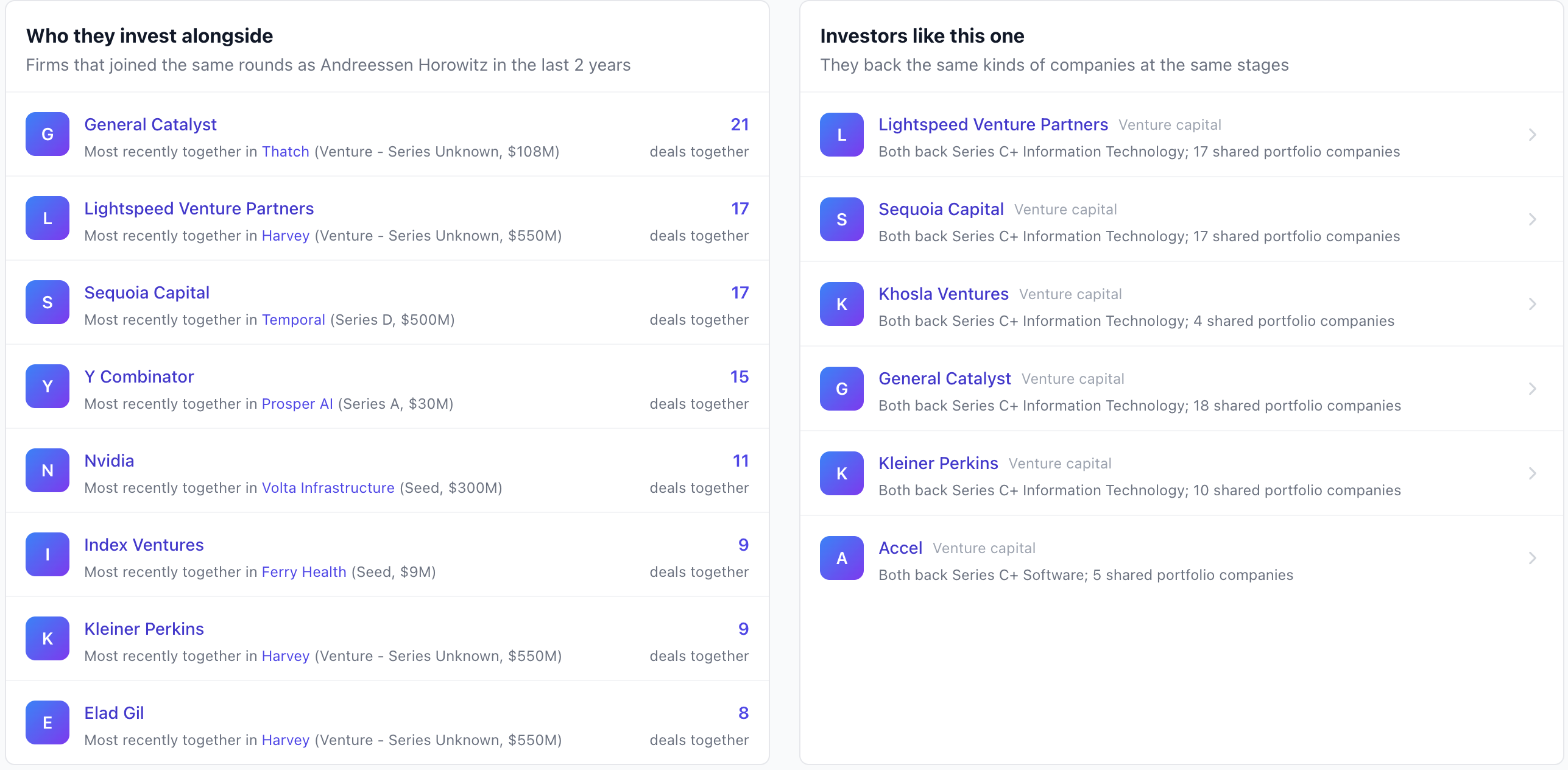Open Lightspeed Venture Partners row chevron

point(1532,135)
